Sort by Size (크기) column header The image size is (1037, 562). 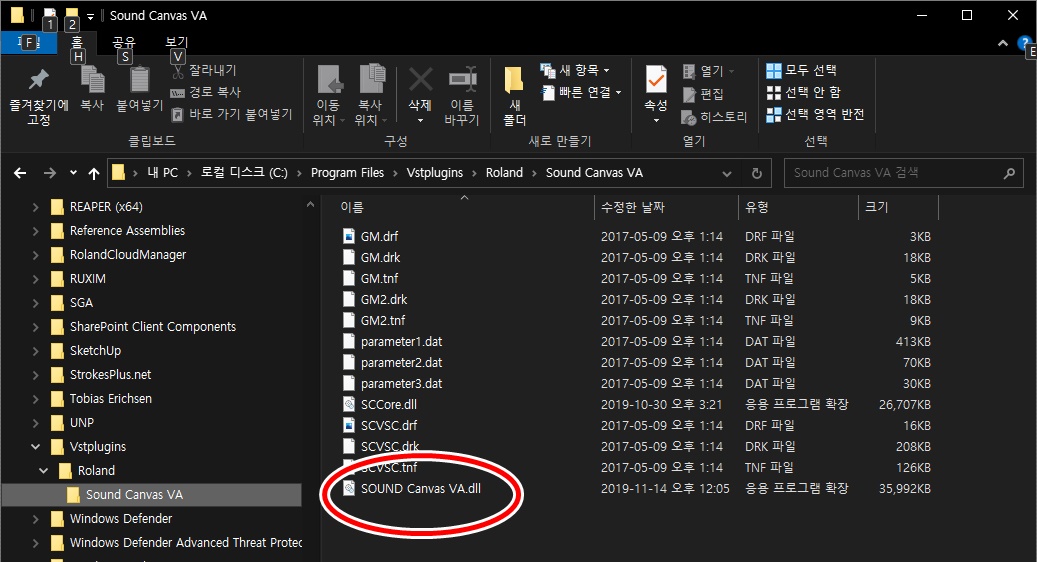(877, 208)
